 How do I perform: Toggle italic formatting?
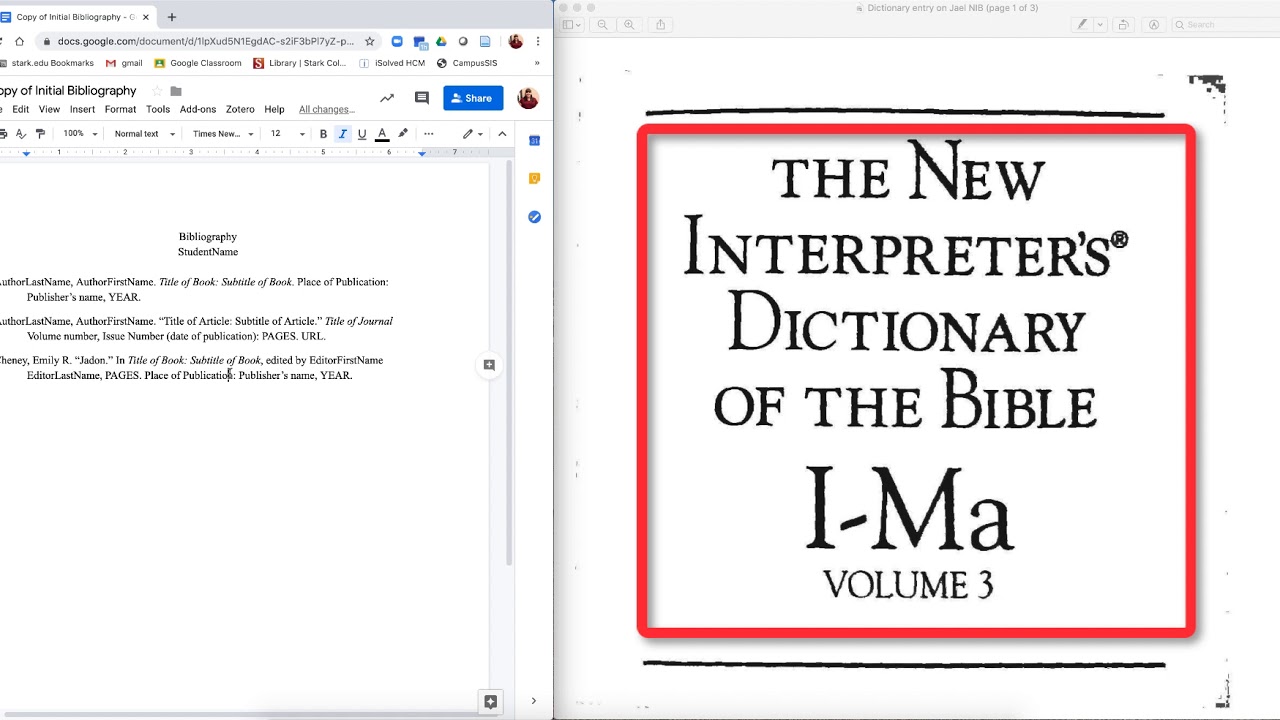point(343,134)
